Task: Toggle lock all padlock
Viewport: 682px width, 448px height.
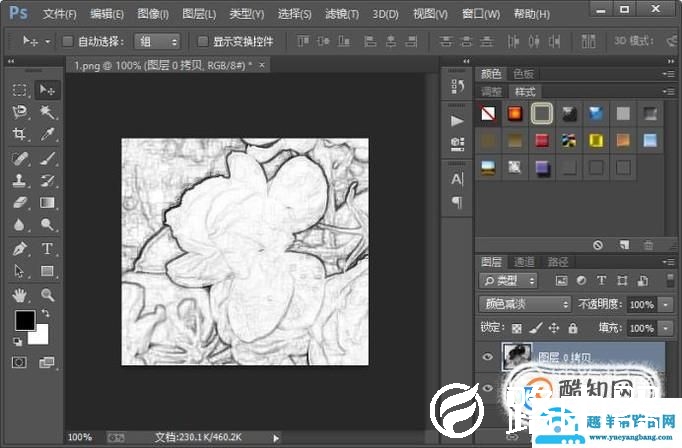Action: tap(573, 328)
